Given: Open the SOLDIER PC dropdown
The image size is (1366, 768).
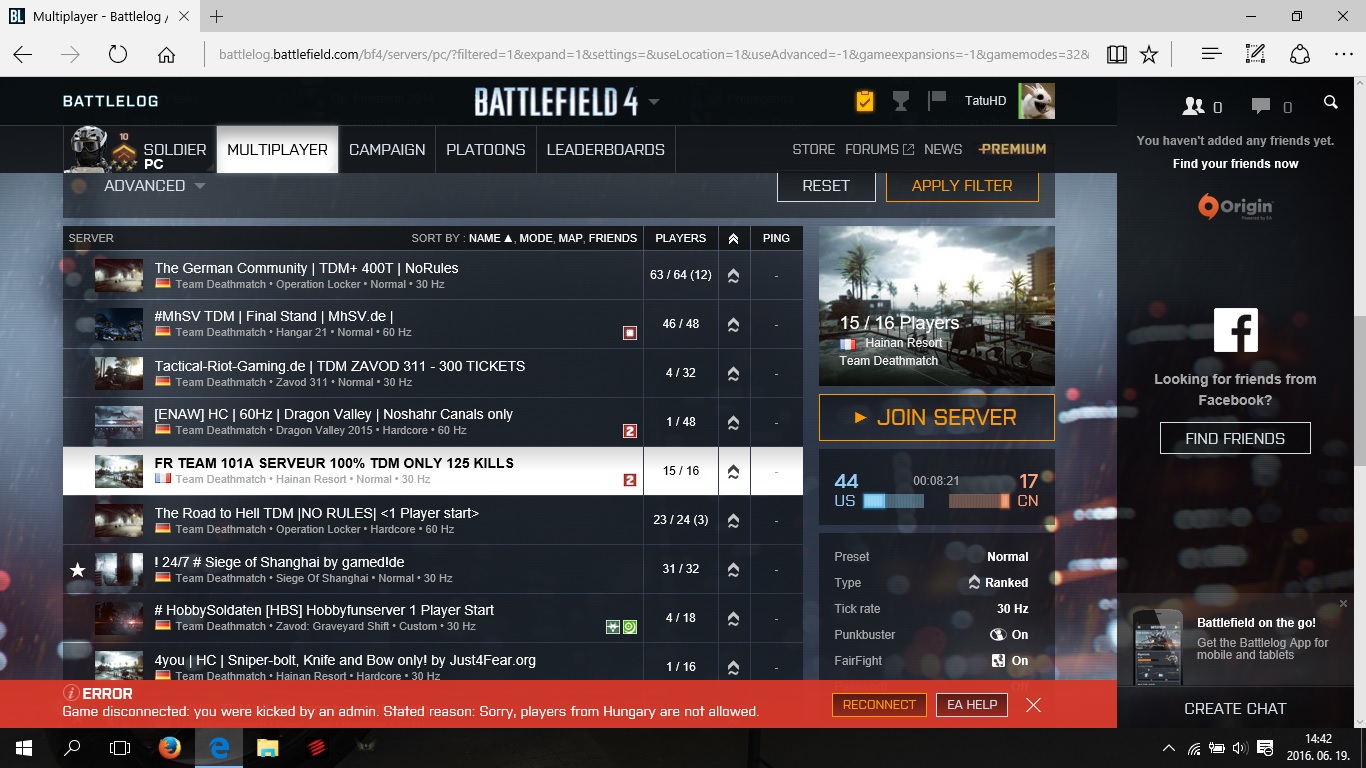Looking at the screenshot, I should click(x=138, y=150).
